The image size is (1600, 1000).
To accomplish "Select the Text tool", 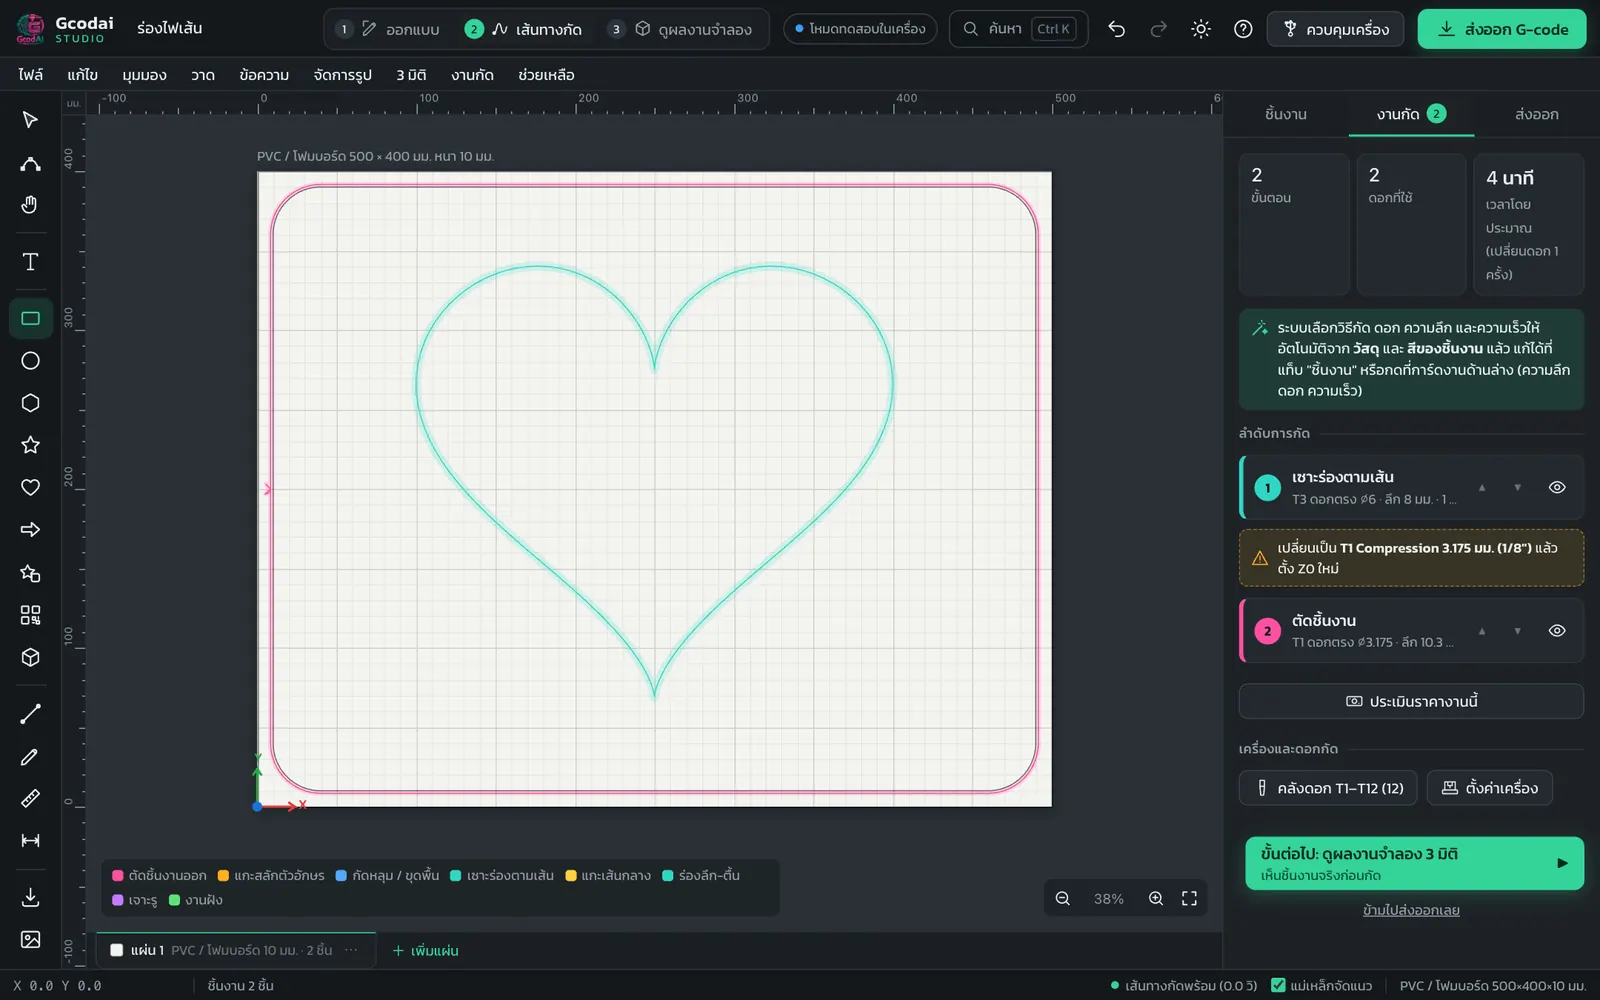I will click(30, 262).
